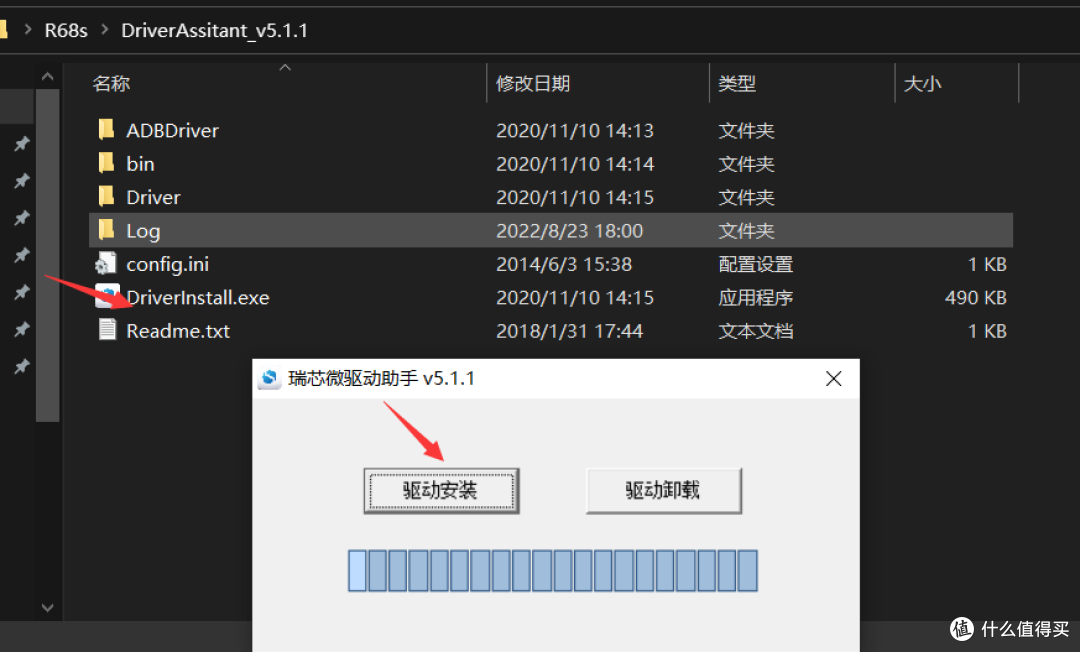Sort by 类型 column header
1080x652 pixels.
pos(736,83)
